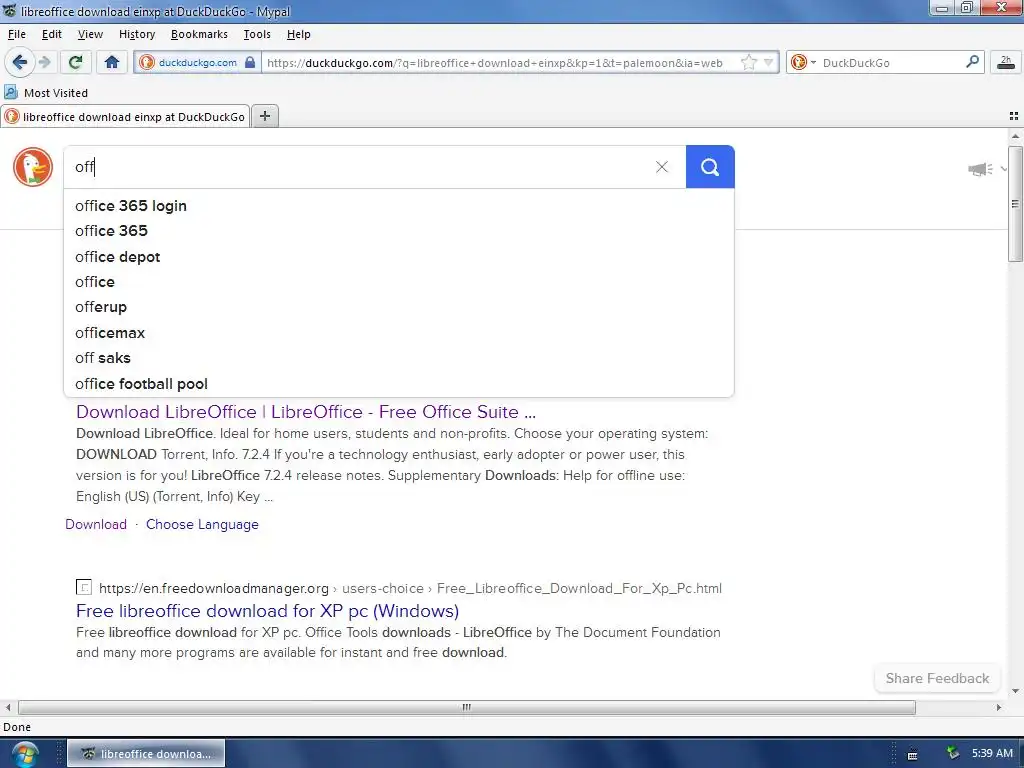The image size is (1024, 768).
Task: Click the horizontal scrollbar right arrow
Action: (999, 707)
